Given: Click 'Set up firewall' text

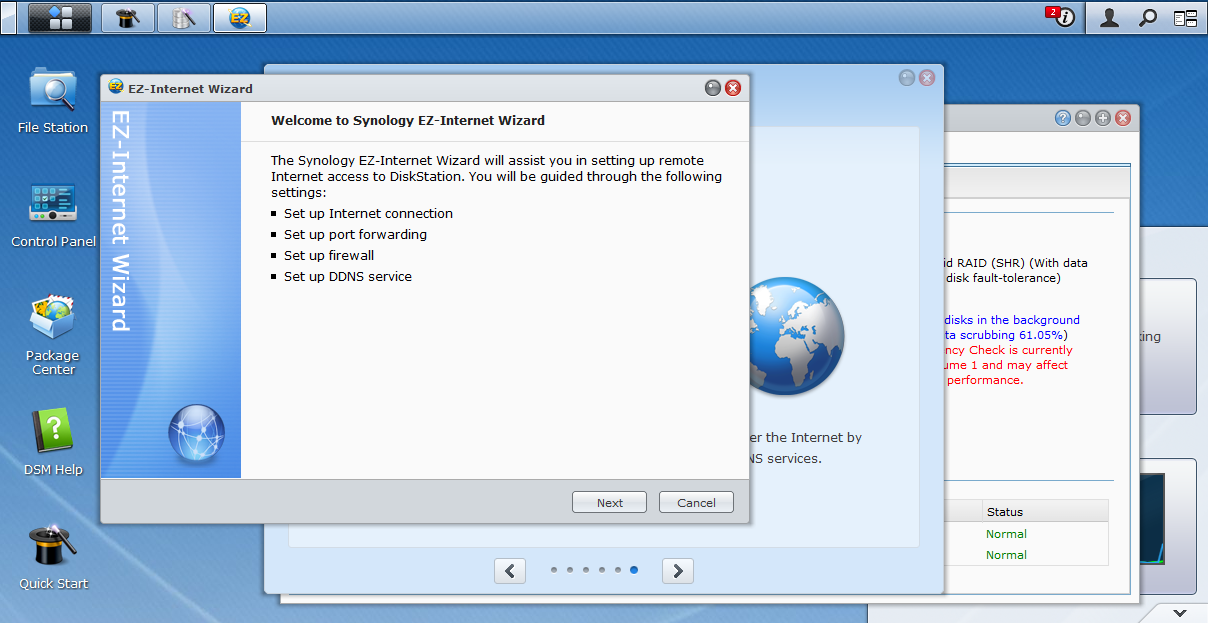Looking at the screenshot, I should tap(329, 255).
